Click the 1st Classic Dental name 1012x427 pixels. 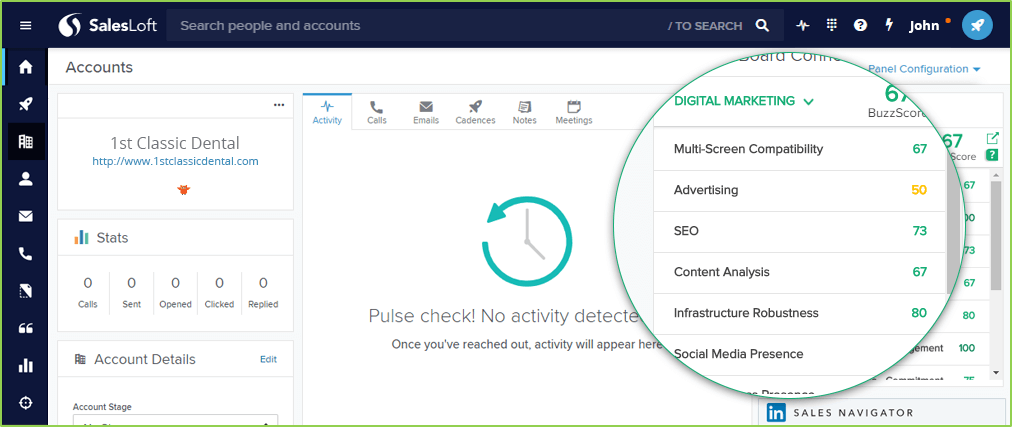coord(175,143)
